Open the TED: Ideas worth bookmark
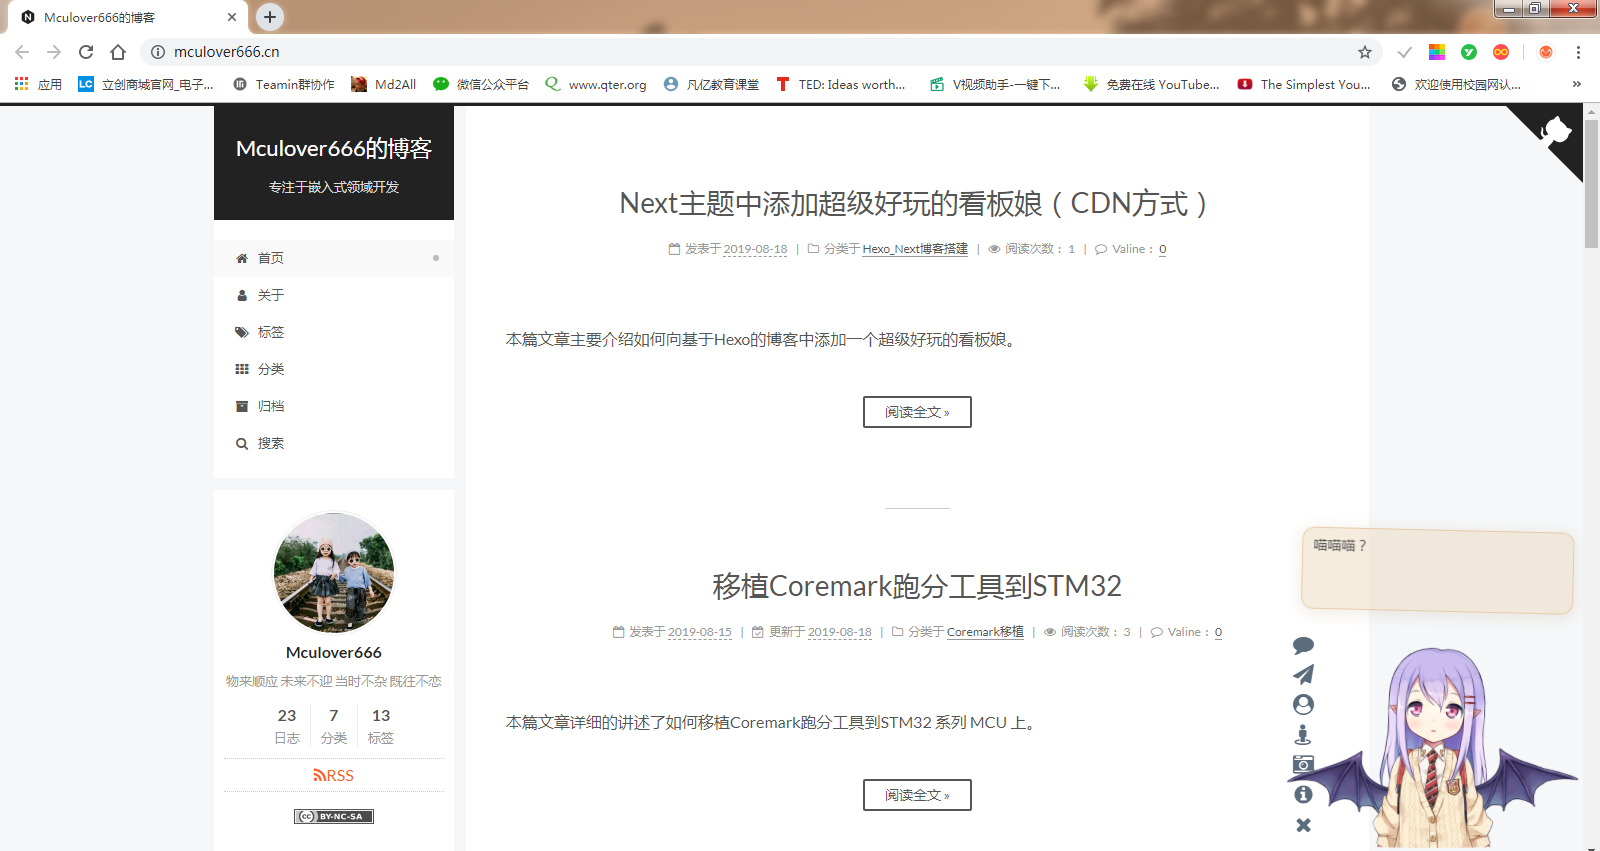Viewport: 1600px width, 851px height. click(x=841, y=84)
